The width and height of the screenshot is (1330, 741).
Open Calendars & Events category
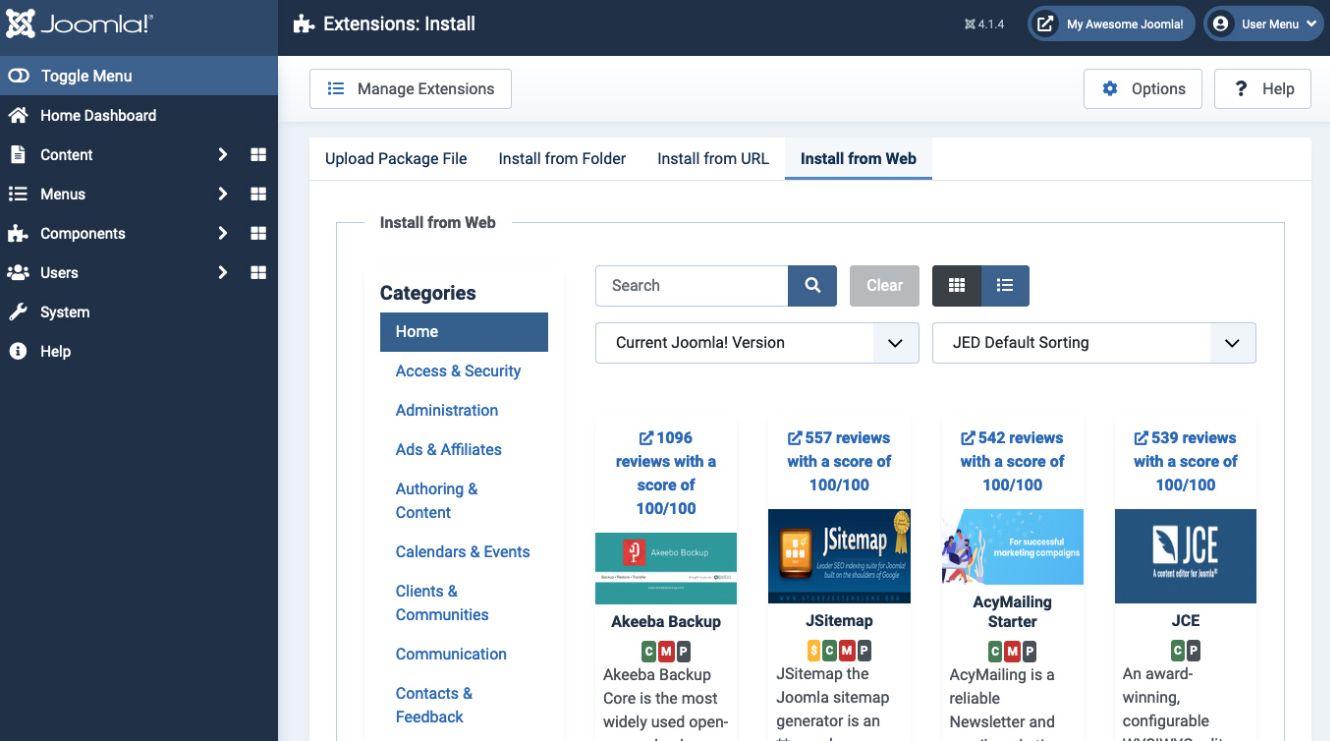463,552
